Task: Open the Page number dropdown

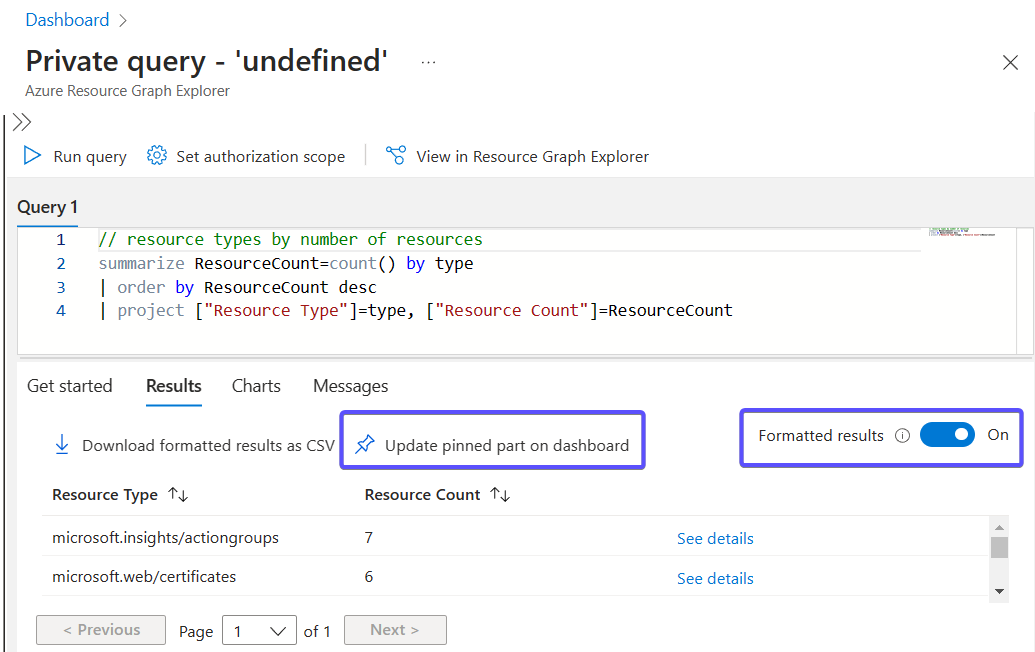Action: point(259,631)
